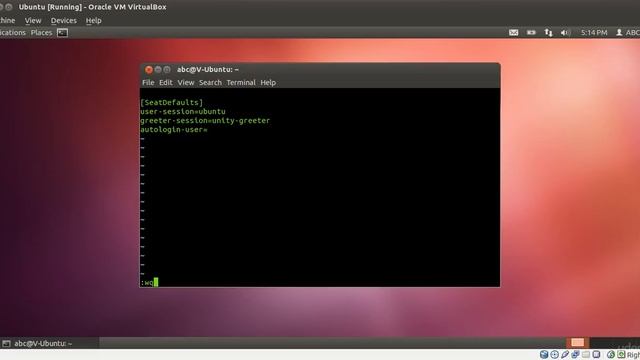Image resolution: width=640 pixels, height=360 pixels.
Task: Minimize the terminal window
Action: tap(158, 70)
